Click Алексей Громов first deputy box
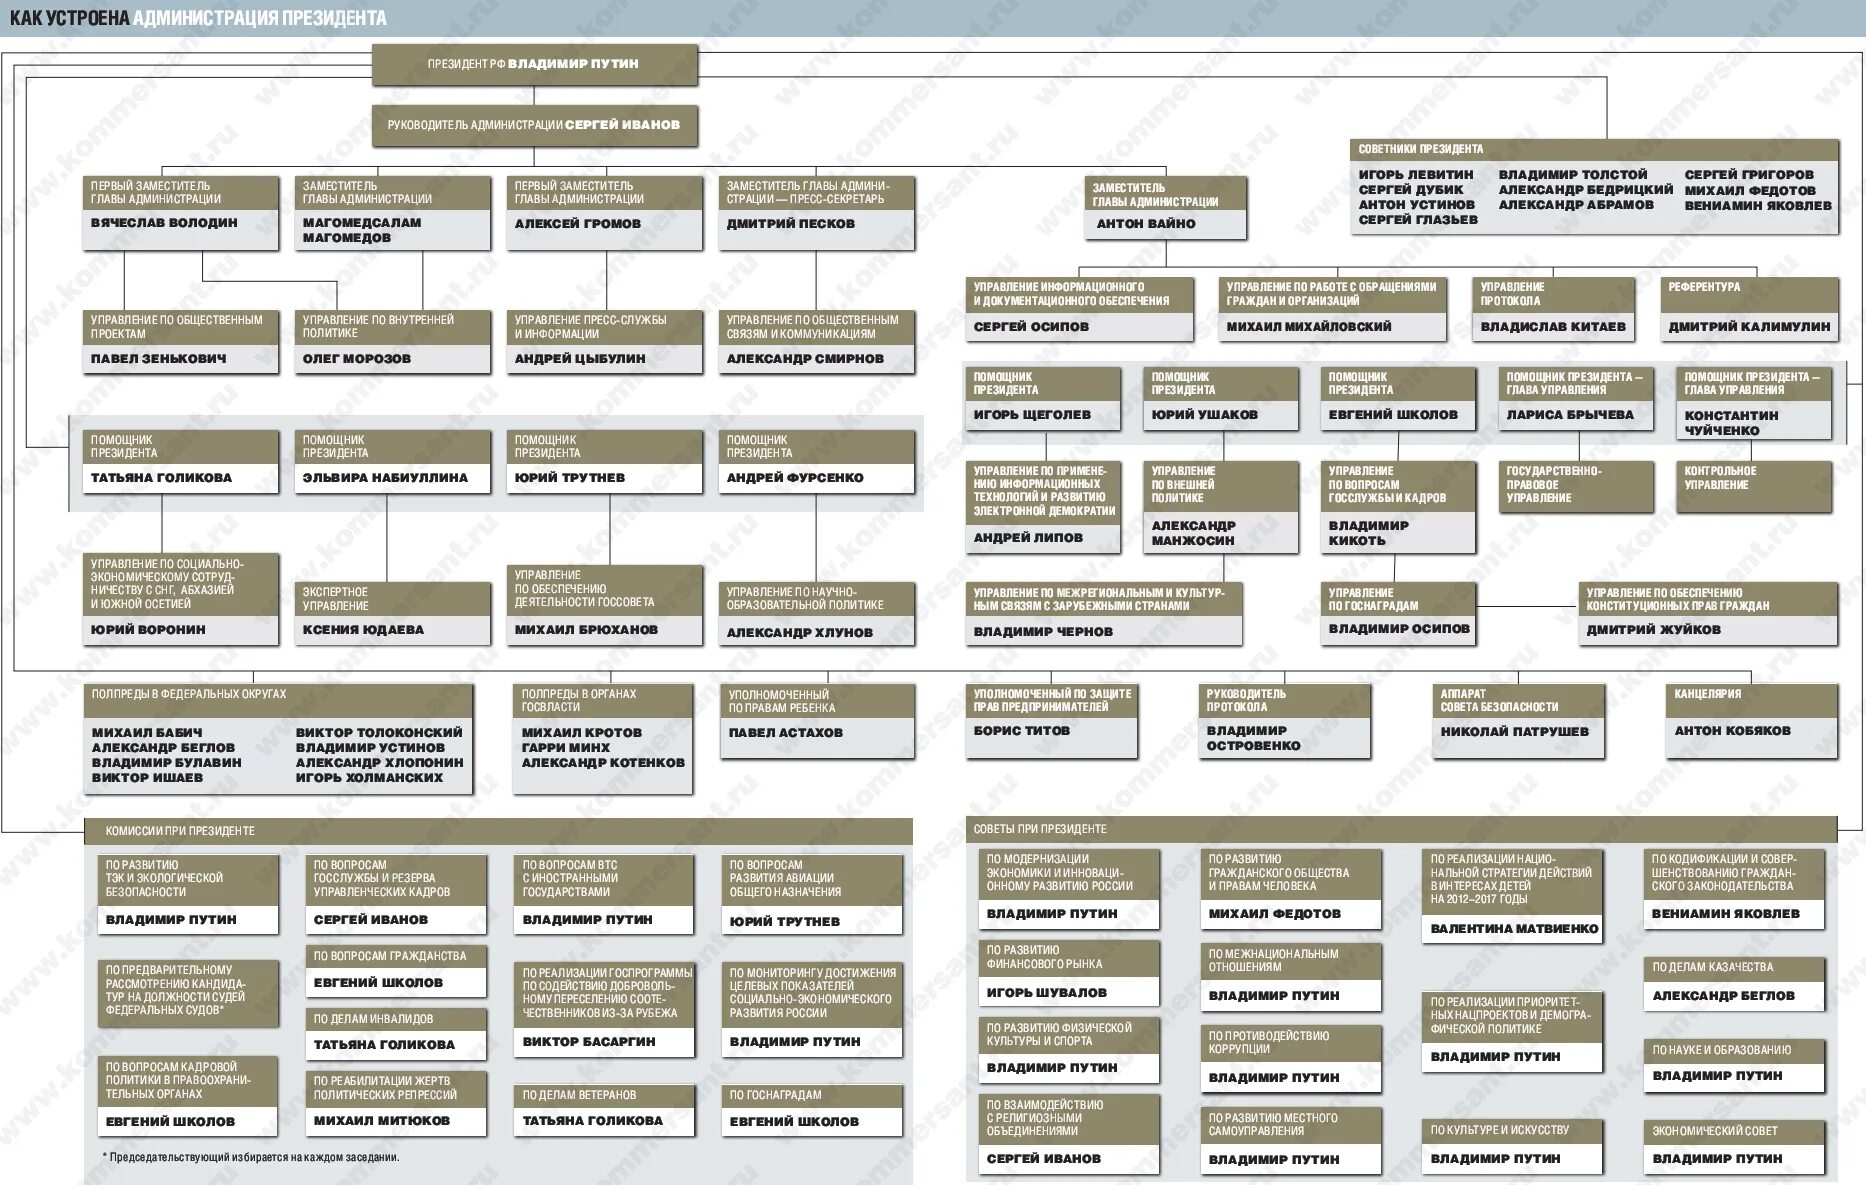 [605, 213]
